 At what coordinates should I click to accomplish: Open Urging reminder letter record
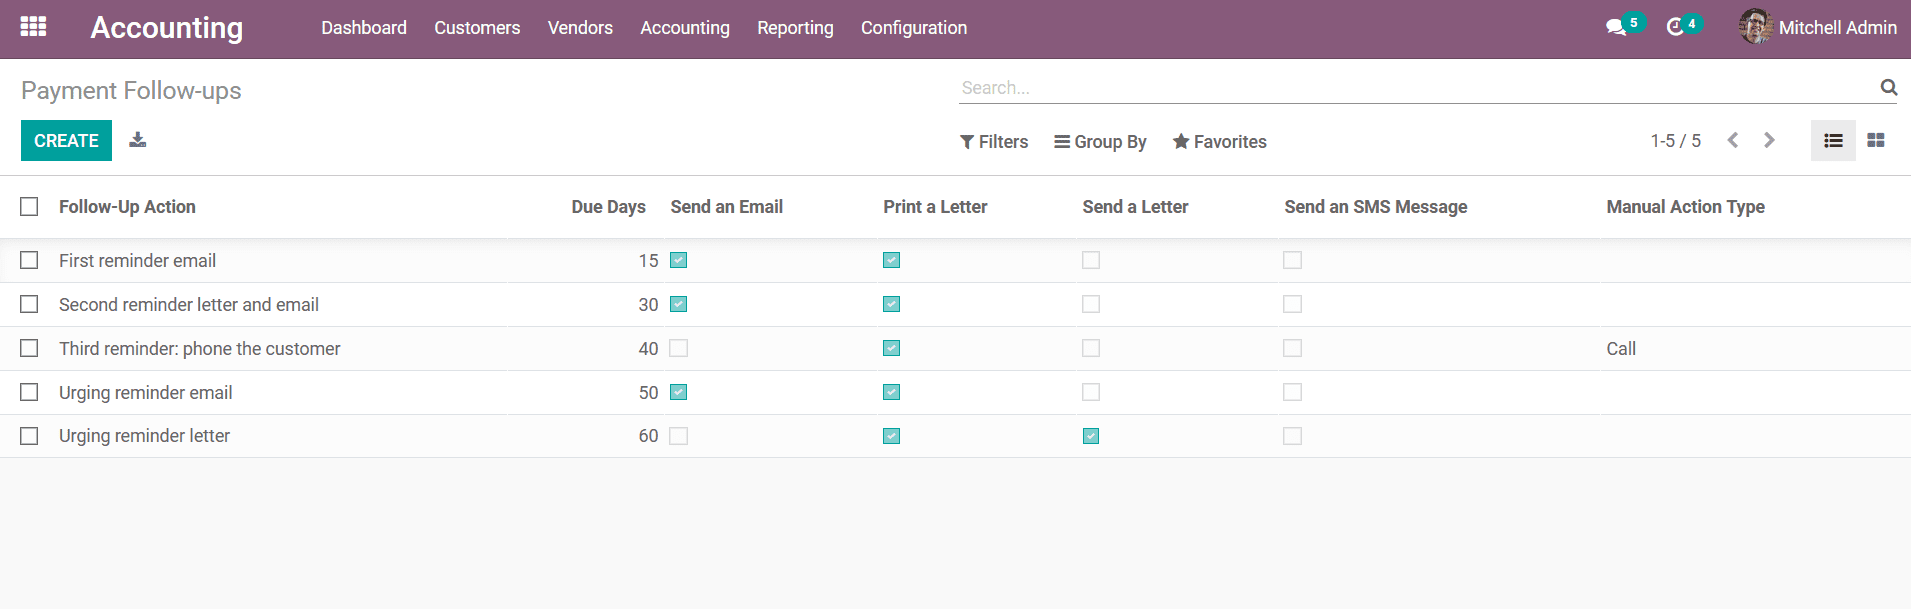click(144, 436)
